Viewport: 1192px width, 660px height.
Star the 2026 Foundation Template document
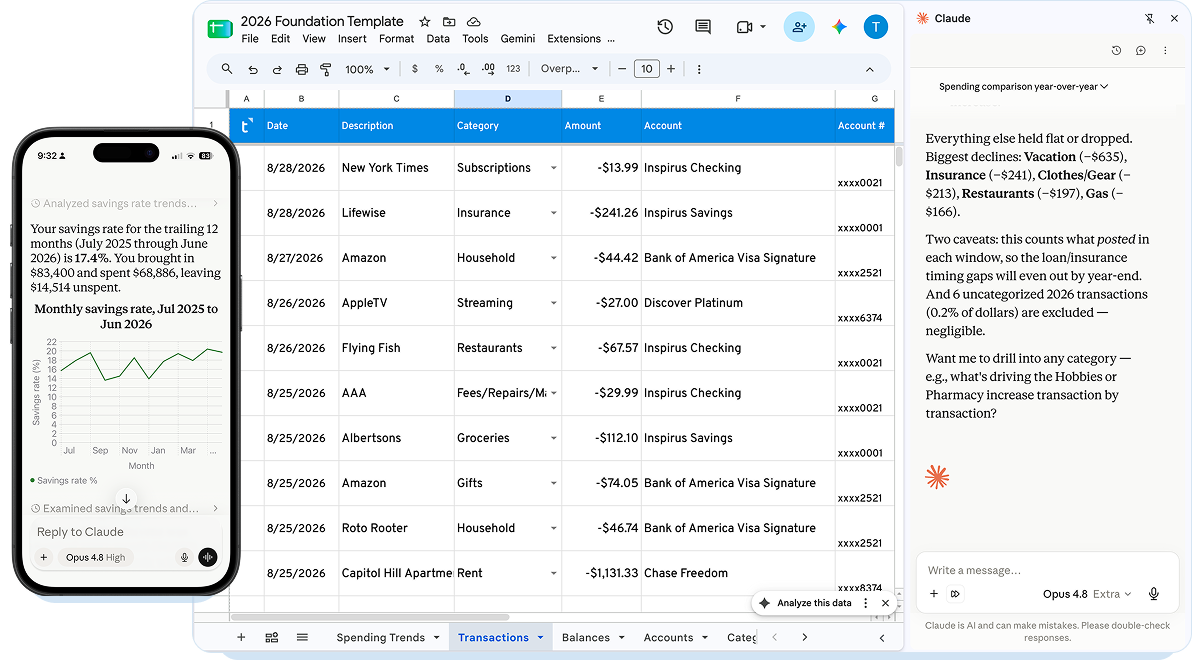pos(425,22)
